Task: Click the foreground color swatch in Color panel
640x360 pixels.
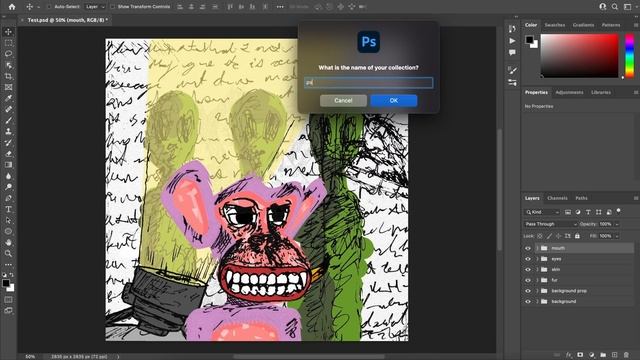Action: (x=529, y=39)
